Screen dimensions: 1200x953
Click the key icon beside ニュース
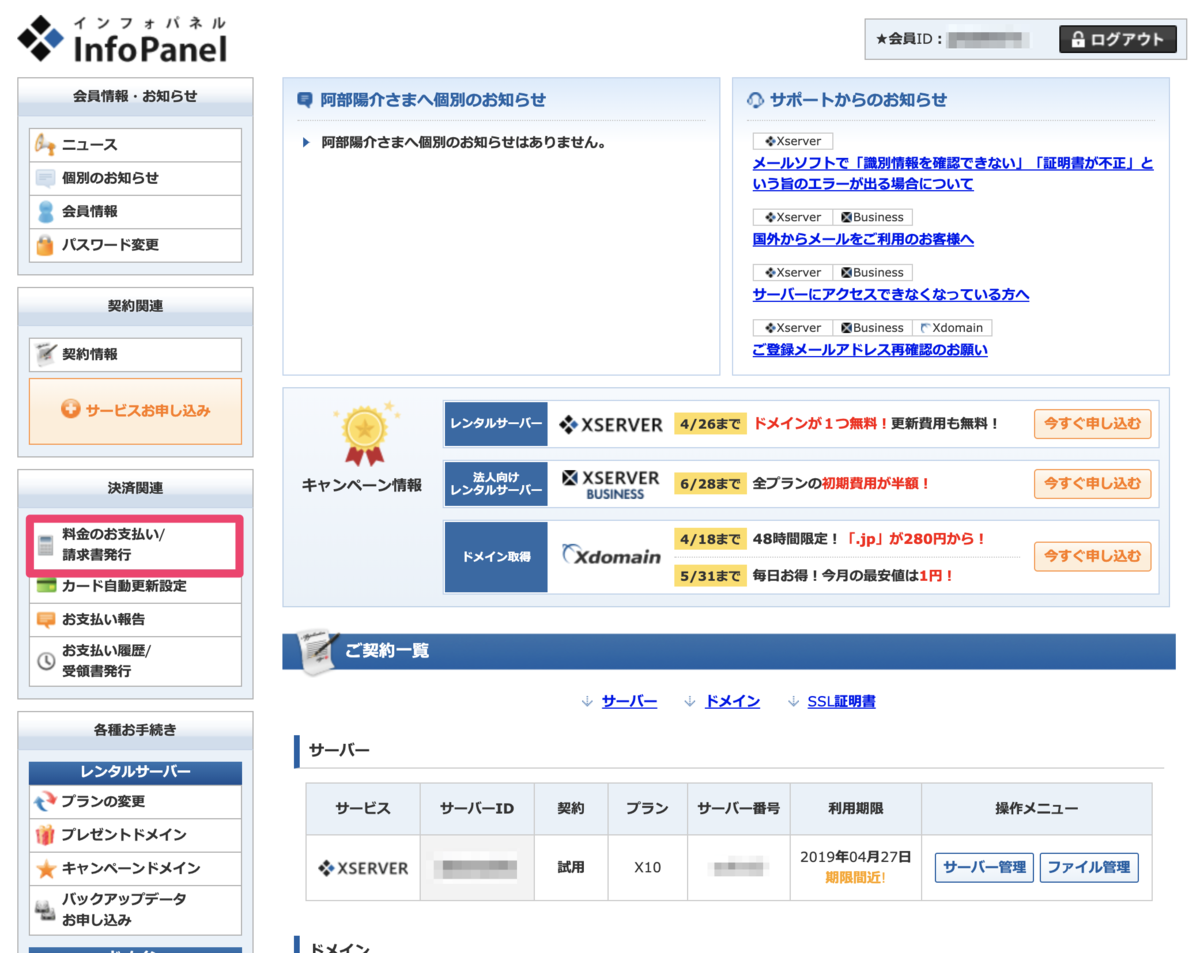(45, 145)
